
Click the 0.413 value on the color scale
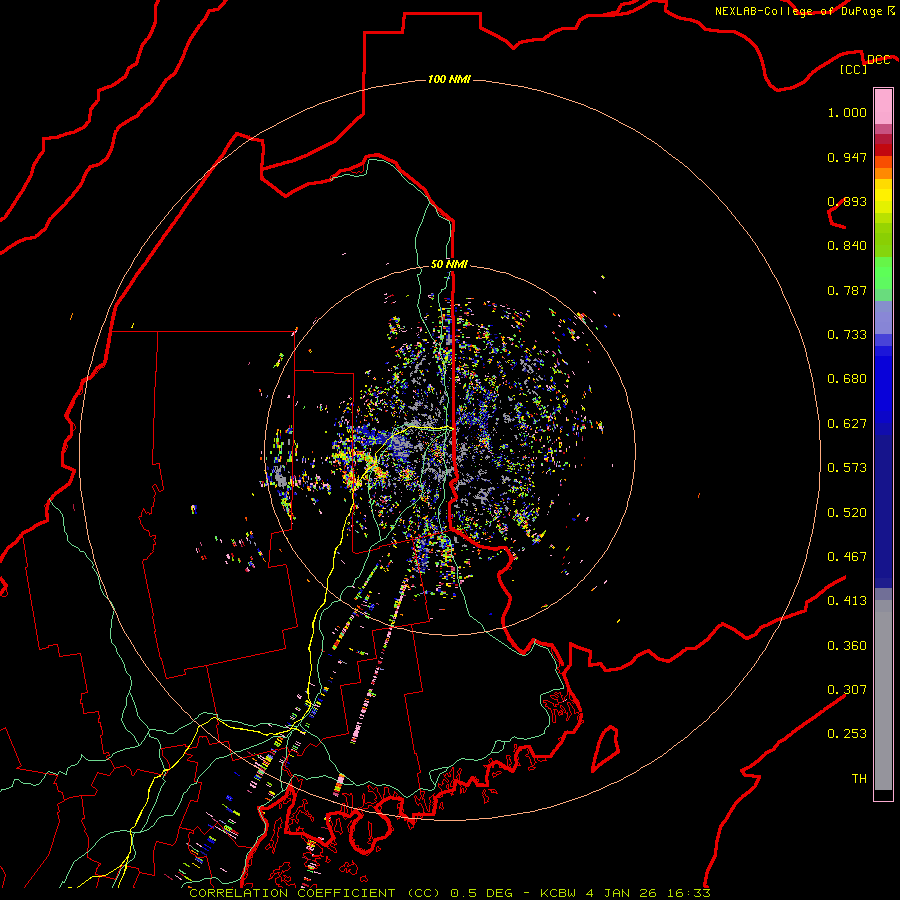847,601
